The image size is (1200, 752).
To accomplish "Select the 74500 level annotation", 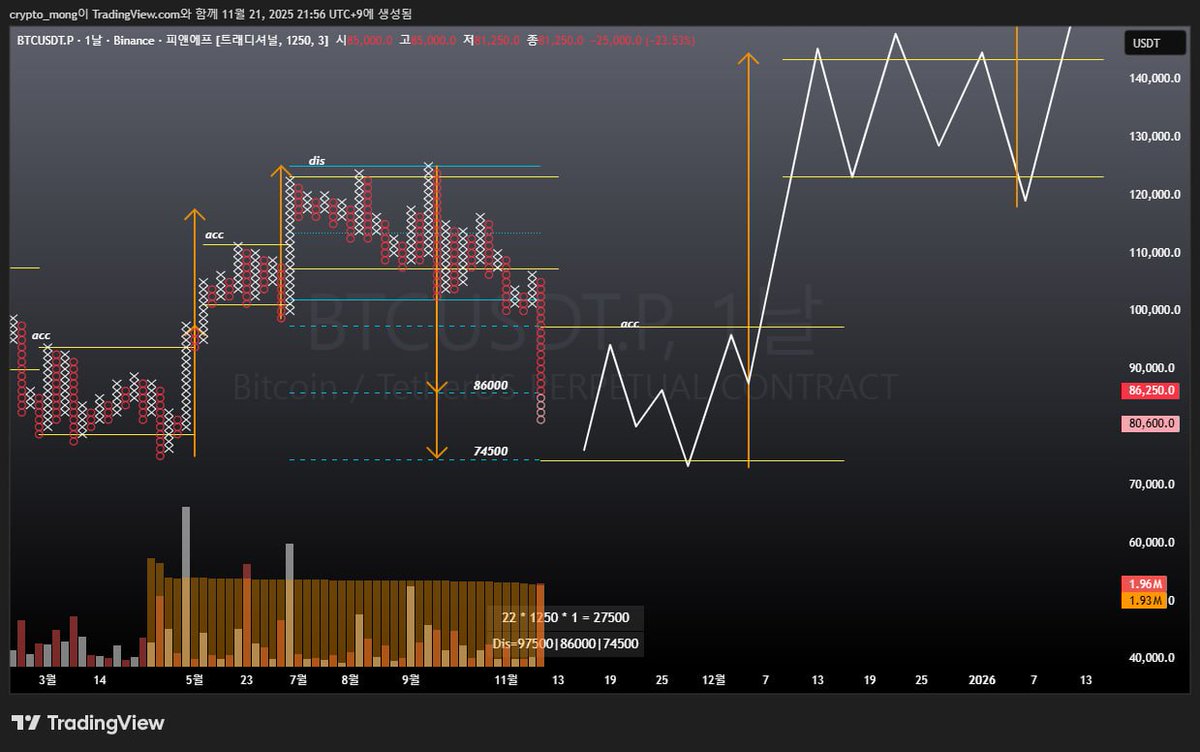I will tap(490, 451).
